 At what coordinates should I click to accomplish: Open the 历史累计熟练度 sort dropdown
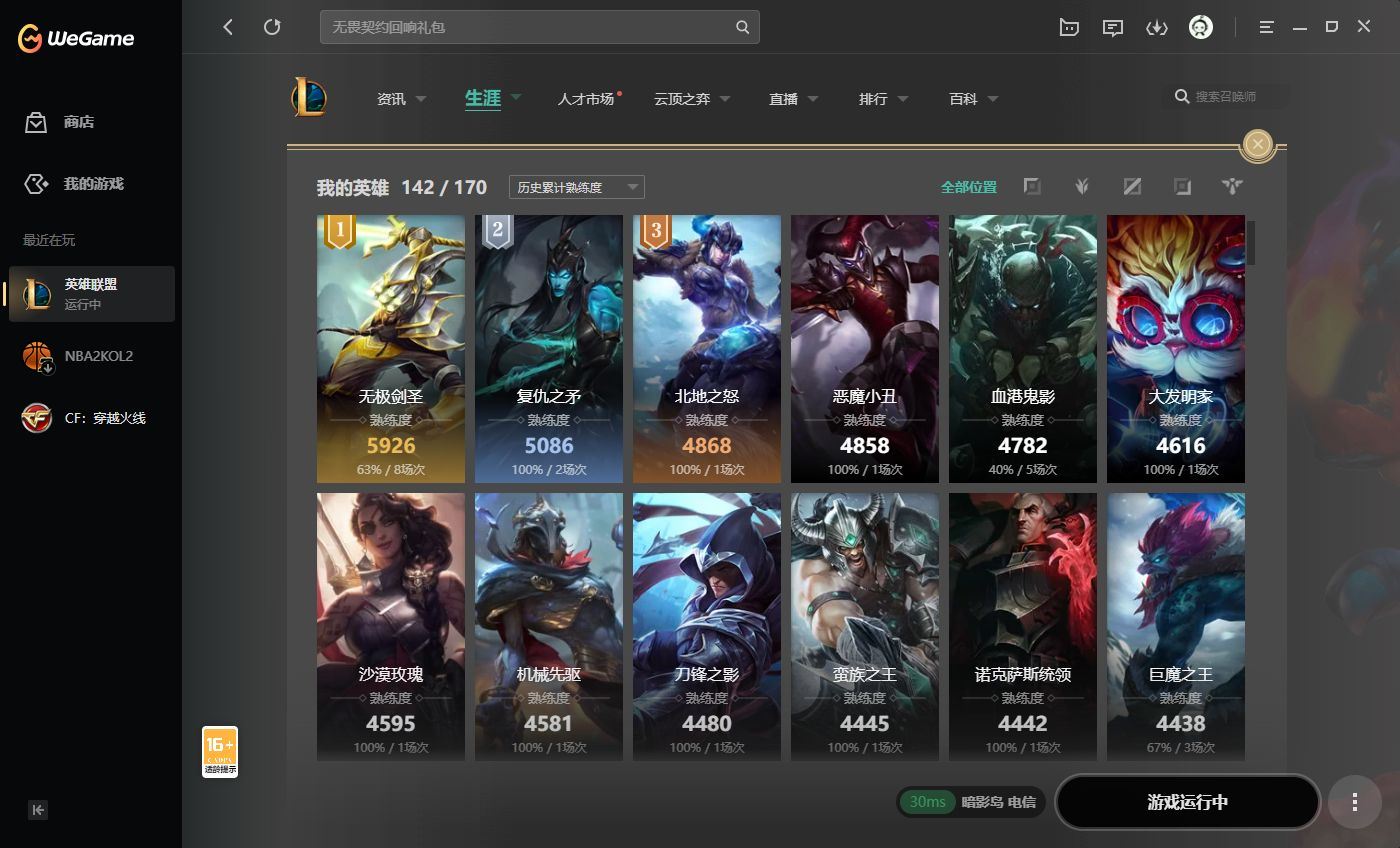576,187
